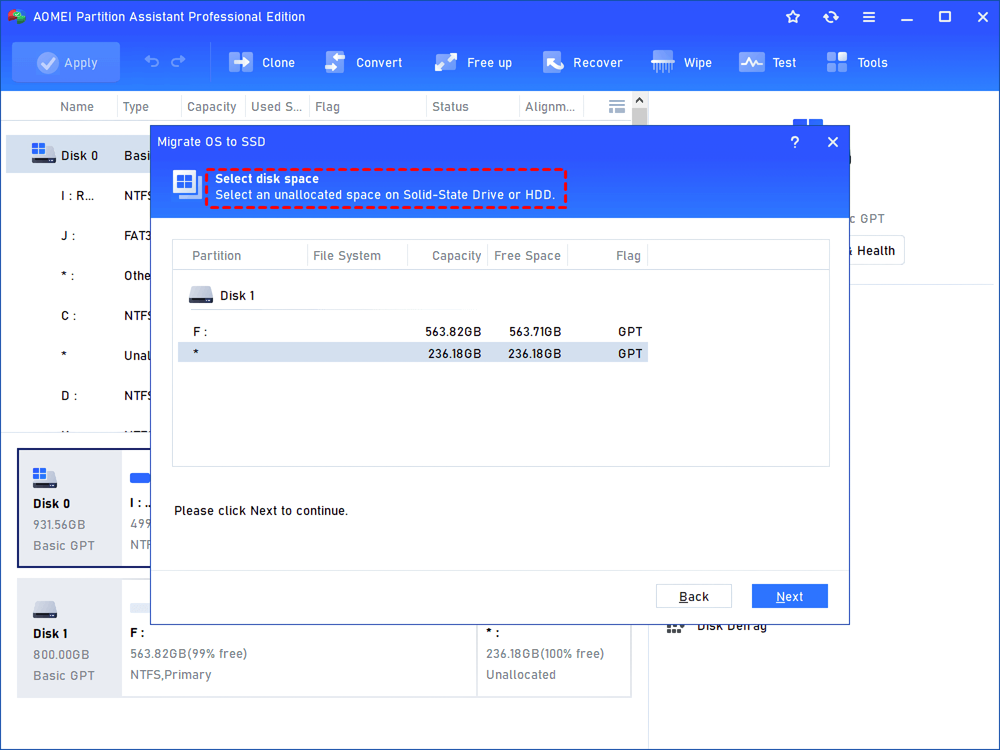
Task: Open the Test tool
Action: 751,62
